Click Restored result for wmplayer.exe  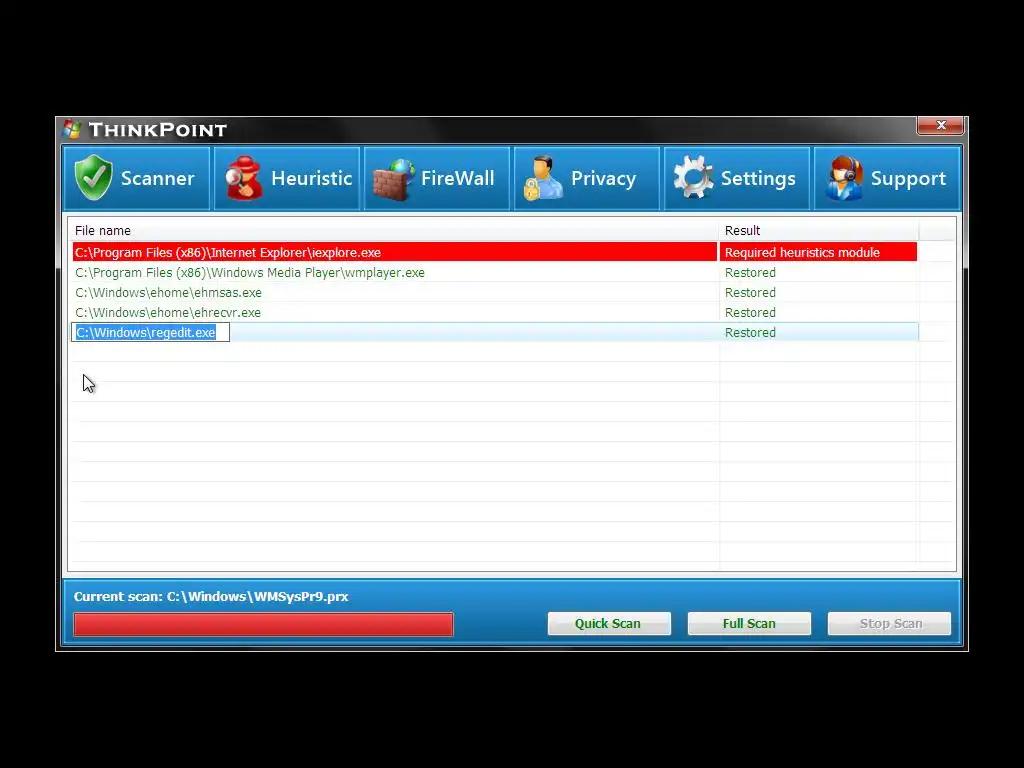[x=750, y=272]
